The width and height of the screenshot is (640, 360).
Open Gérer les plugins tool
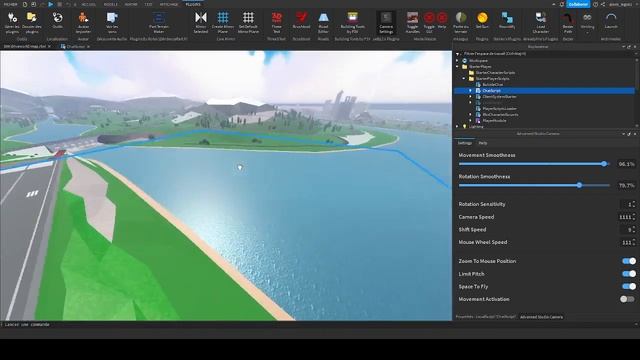coord(12,22)
